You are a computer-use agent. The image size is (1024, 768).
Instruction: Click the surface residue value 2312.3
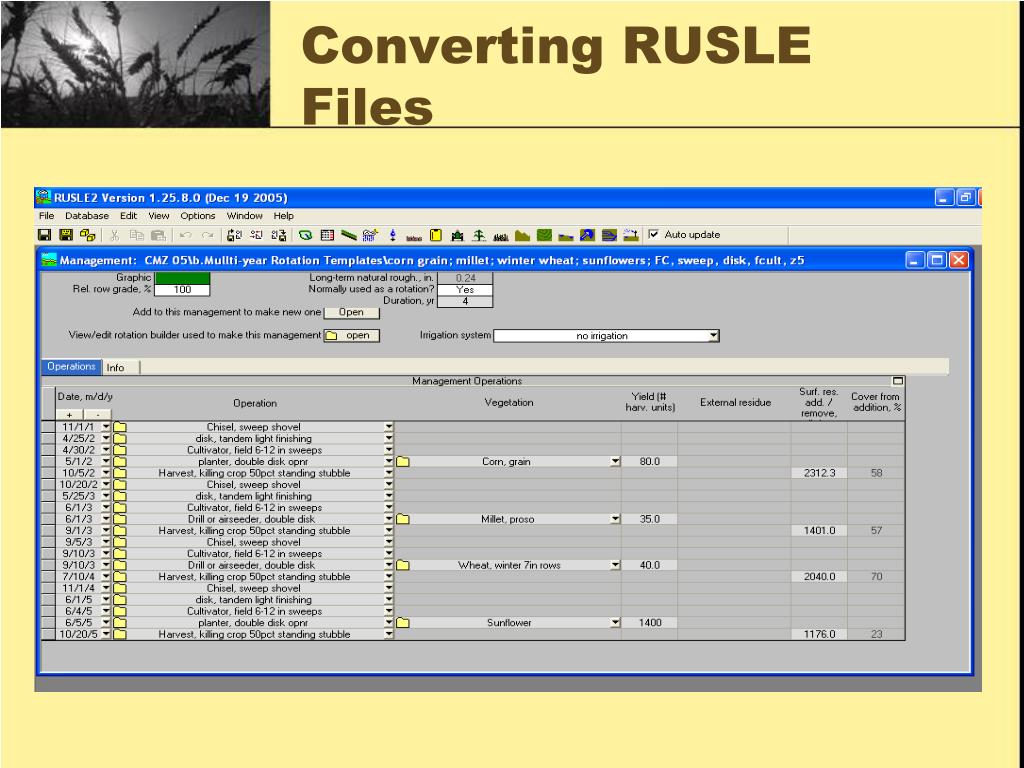[820, 473]
